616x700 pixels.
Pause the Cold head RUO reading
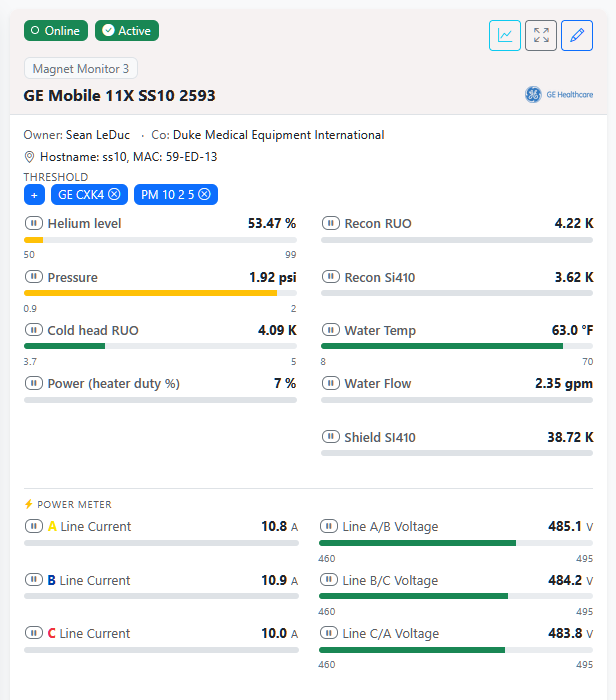point(34,330)
